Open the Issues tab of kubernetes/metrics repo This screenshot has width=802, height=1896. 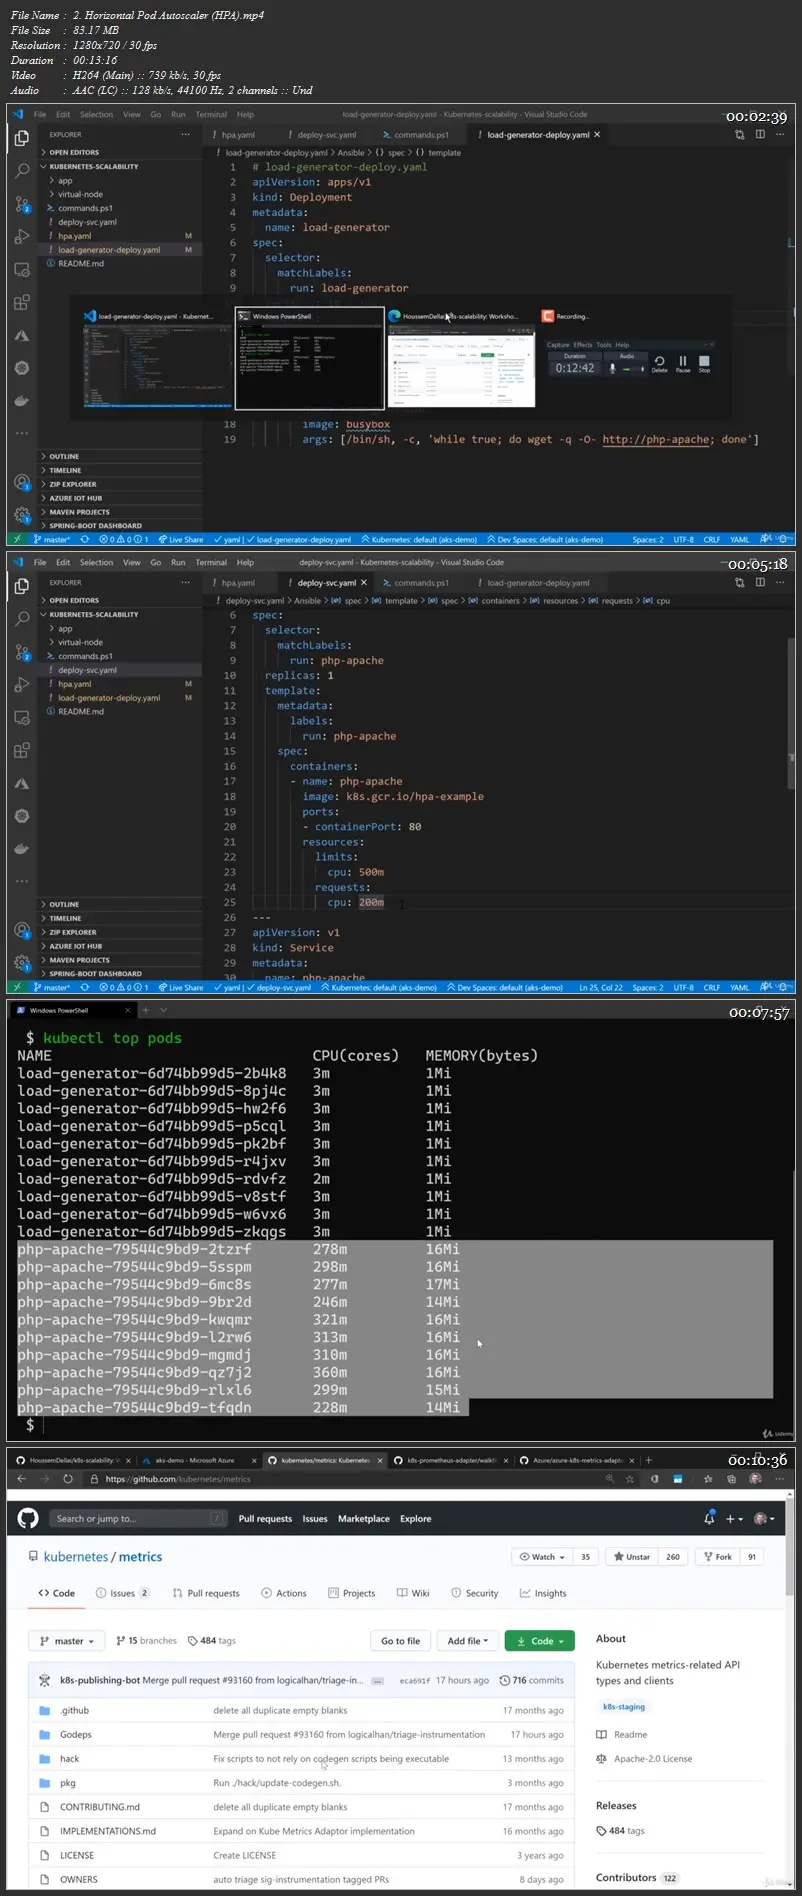tap(122, 1593)
